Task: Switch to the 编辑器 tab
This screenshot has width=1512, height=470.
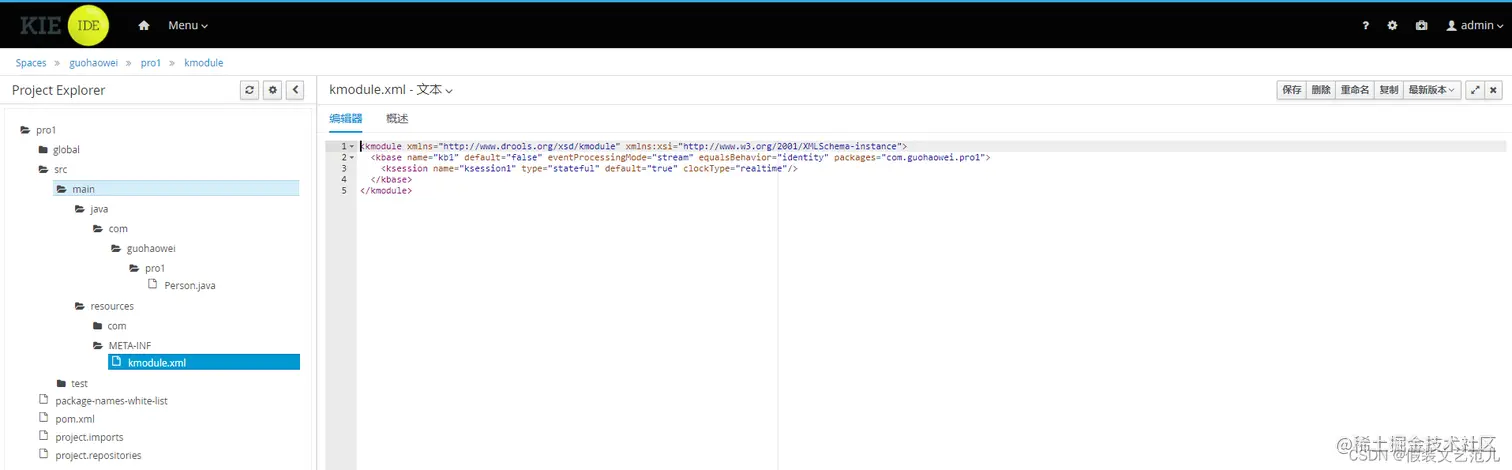Action: click(x=346, y=118)
